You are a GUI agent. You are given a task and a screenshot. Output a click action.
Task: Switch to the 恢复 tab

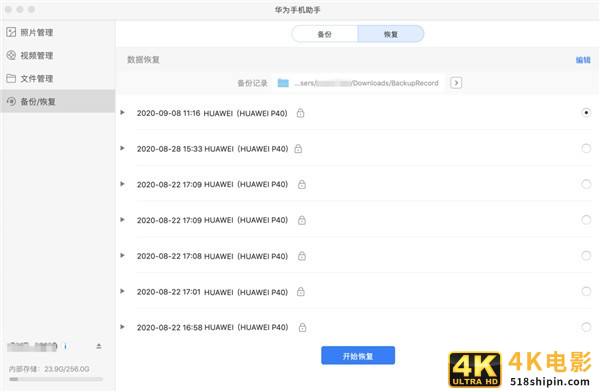pyautogui.click(x=391, y=34)
